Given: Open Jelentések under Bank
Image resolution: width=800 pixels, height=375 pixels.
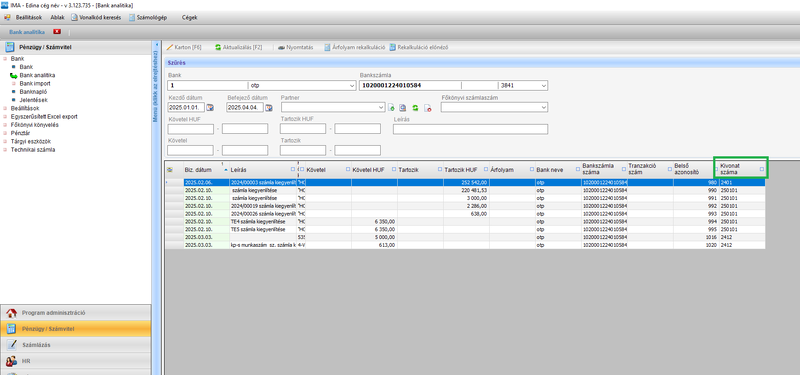Looking at the screenshot, I should click(33, 100).
